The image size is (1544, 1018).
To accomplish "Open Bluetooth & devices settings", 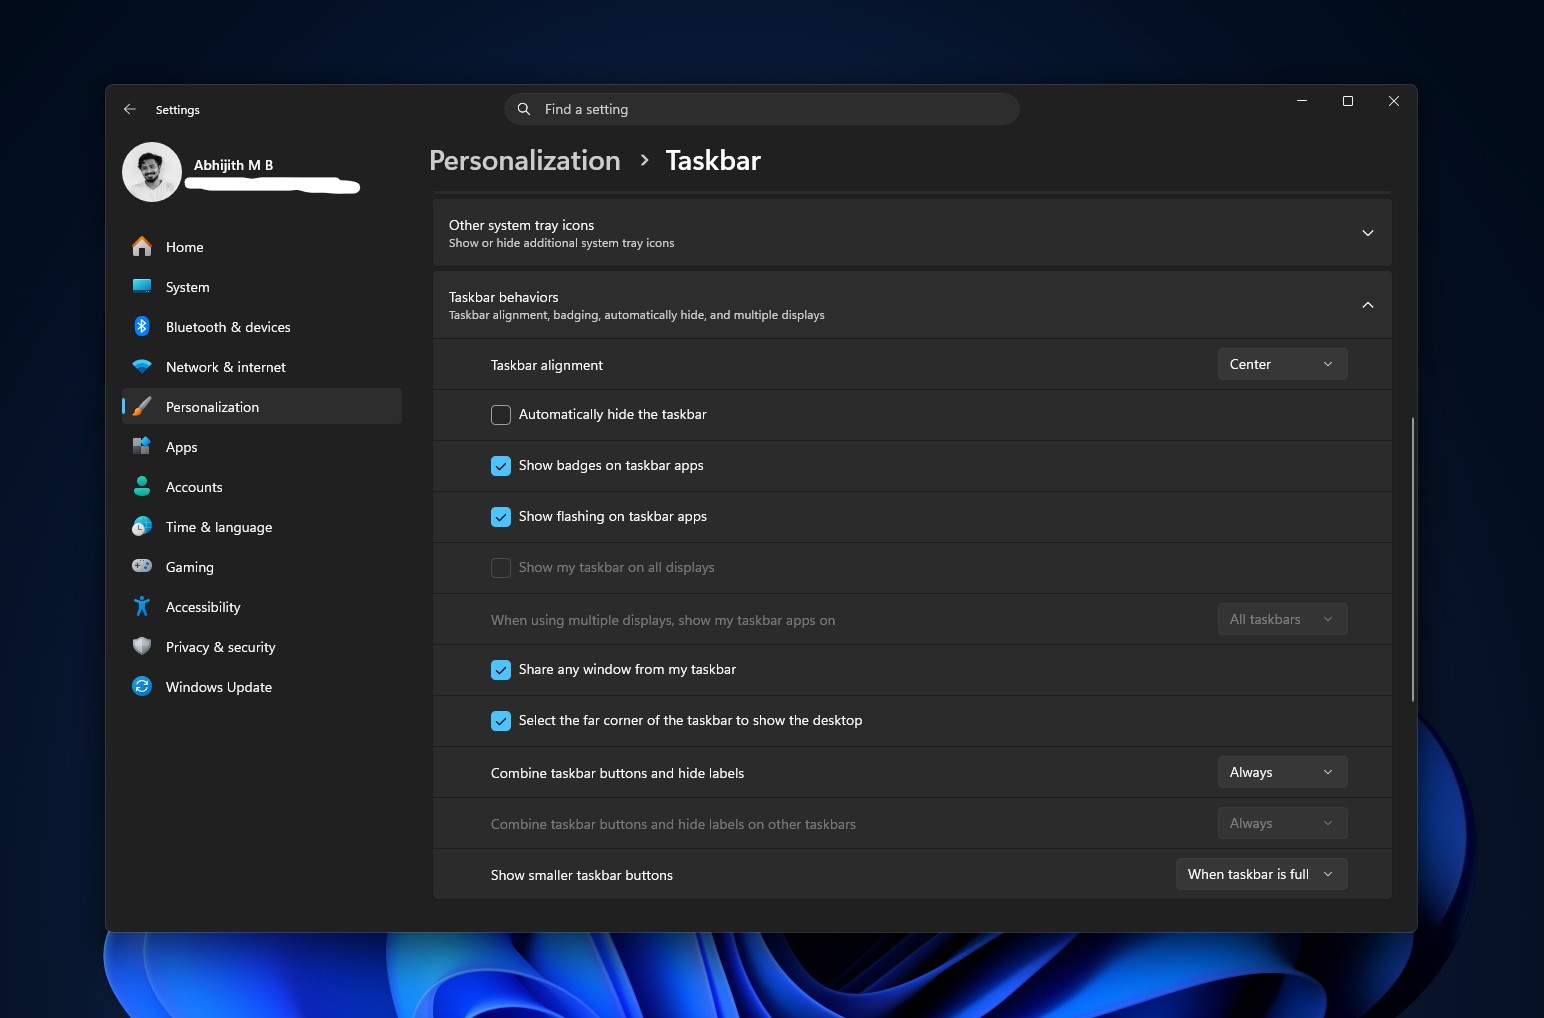I will (x=262, y=326).
